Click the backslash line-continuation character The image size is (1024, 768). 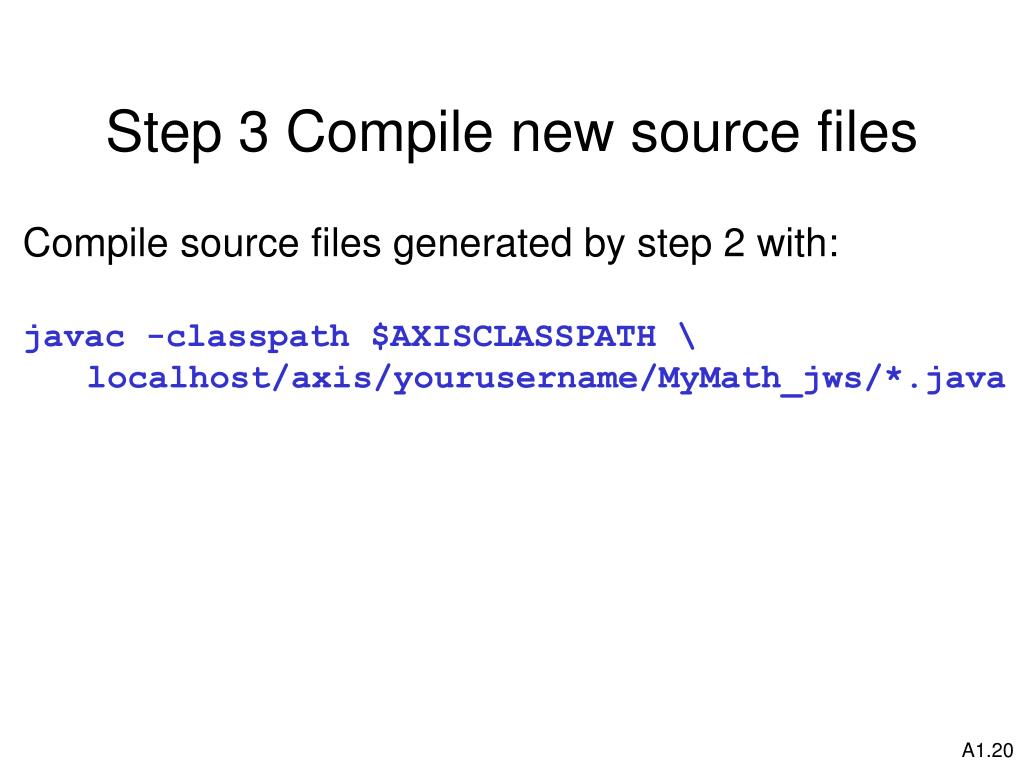[687, 336]
